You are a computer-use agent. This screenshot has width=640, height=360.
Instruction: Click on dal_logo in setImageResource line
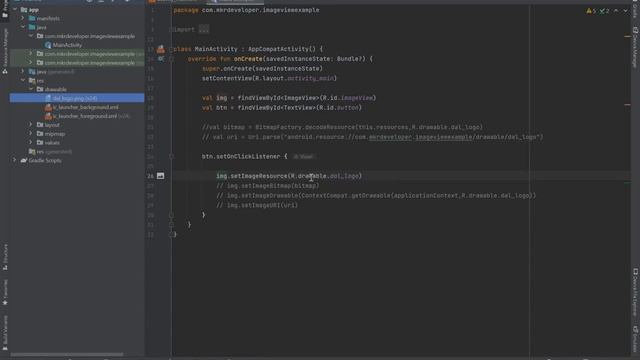click(x=344, y=176)
